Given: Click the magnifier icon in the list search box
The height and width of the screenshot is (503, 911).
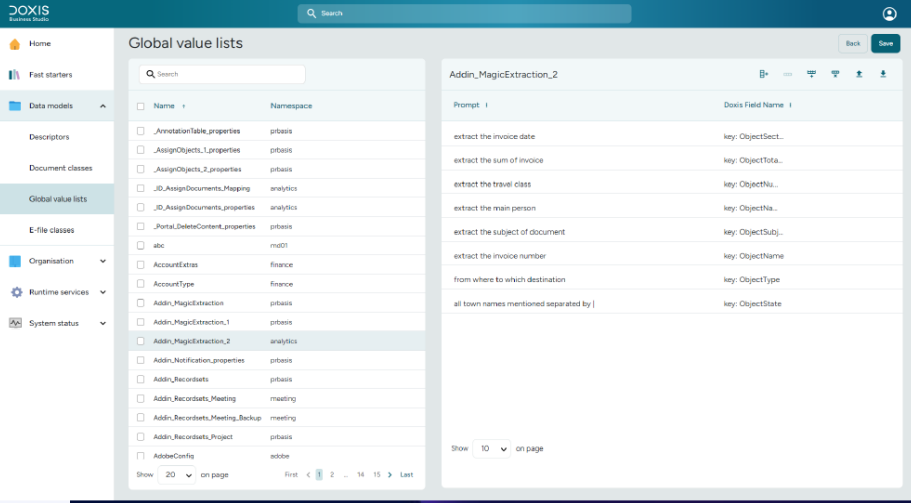Looking at the screenshot, I should 150,74.
